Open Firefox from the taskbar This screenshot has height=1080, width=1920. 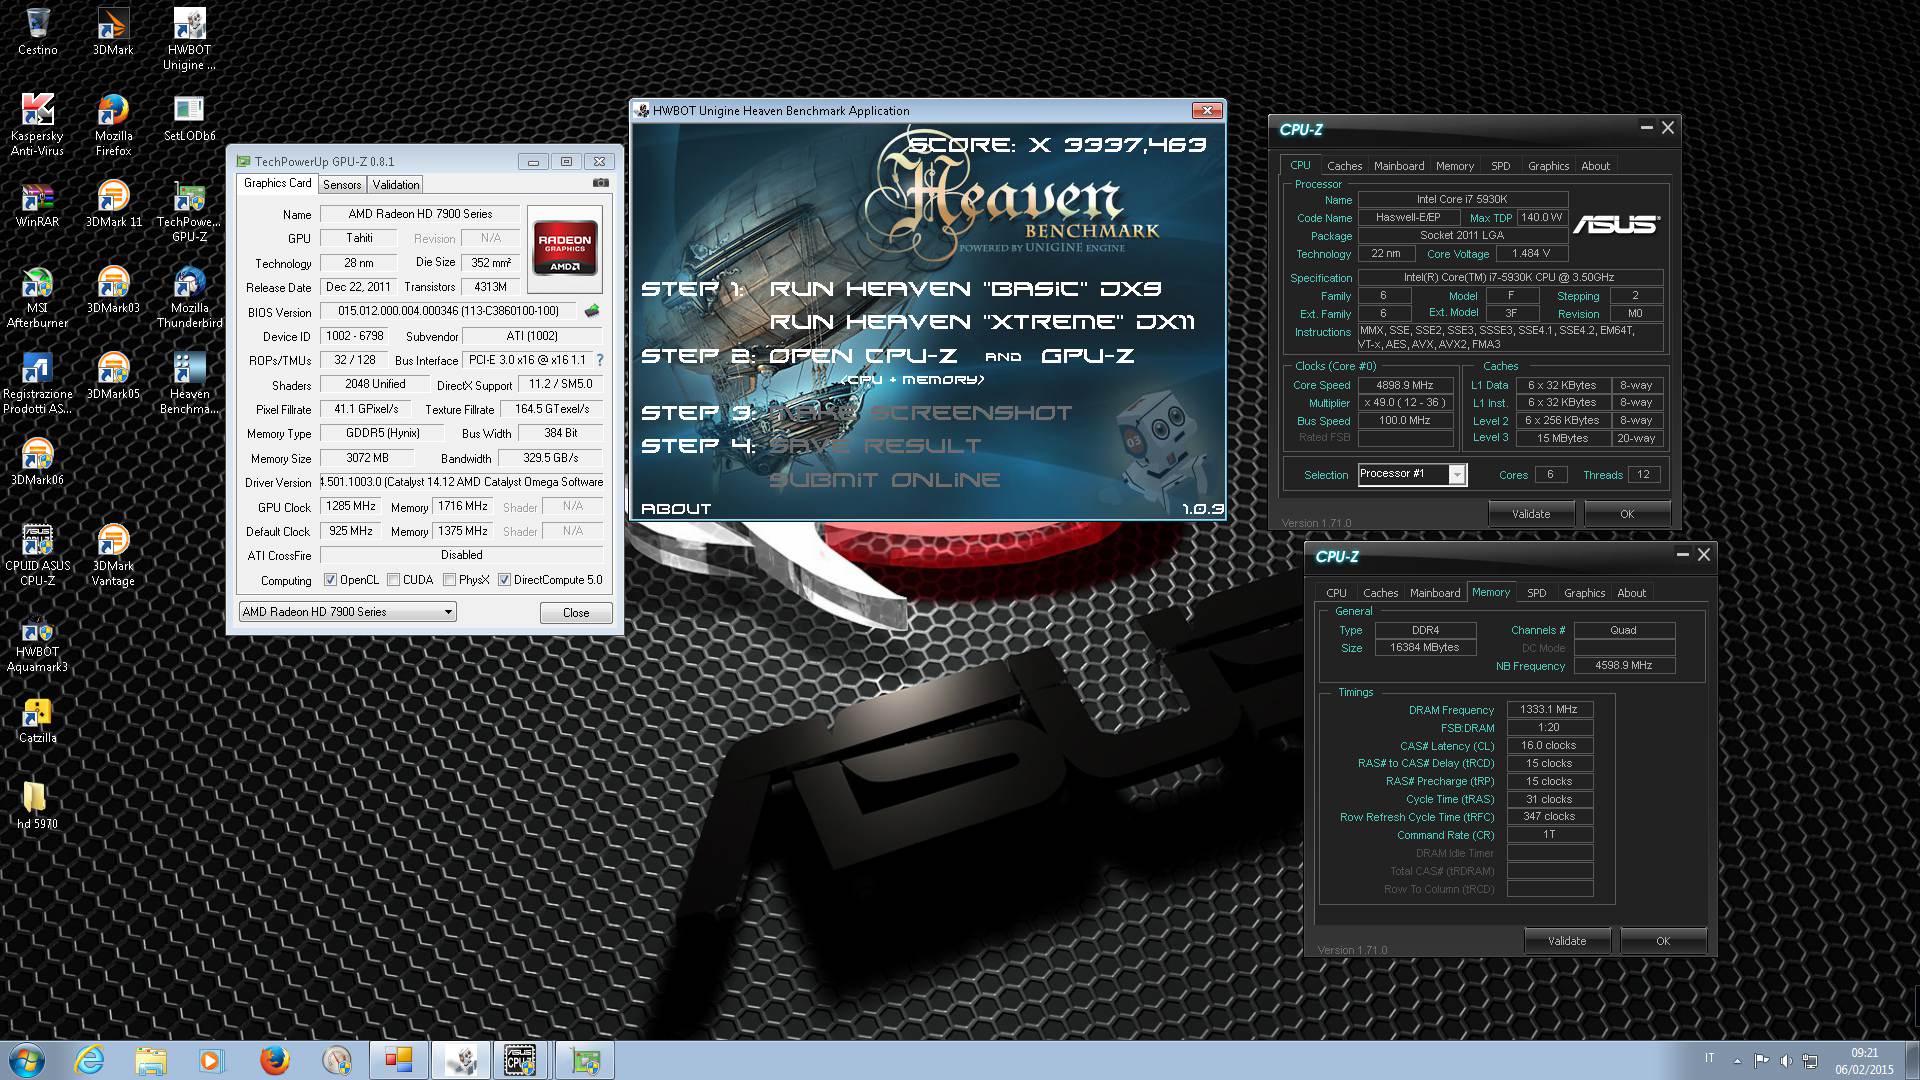point(274,1060)
